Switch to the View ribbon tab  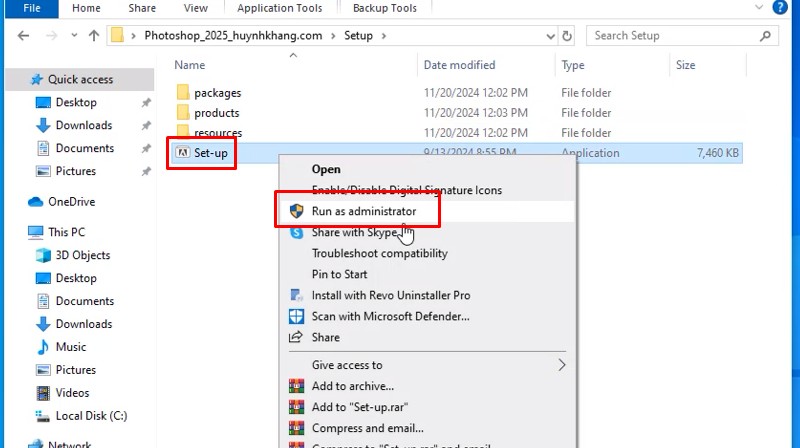[x=196, y=8]
